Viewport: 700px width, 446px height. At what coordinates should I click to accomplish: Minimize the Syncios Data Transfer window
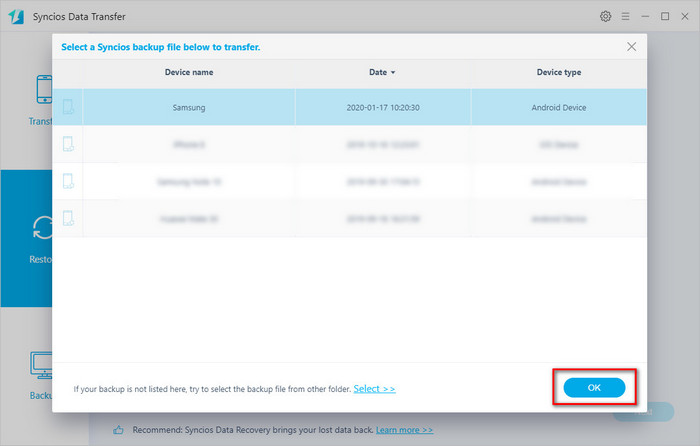pos(645,17)
